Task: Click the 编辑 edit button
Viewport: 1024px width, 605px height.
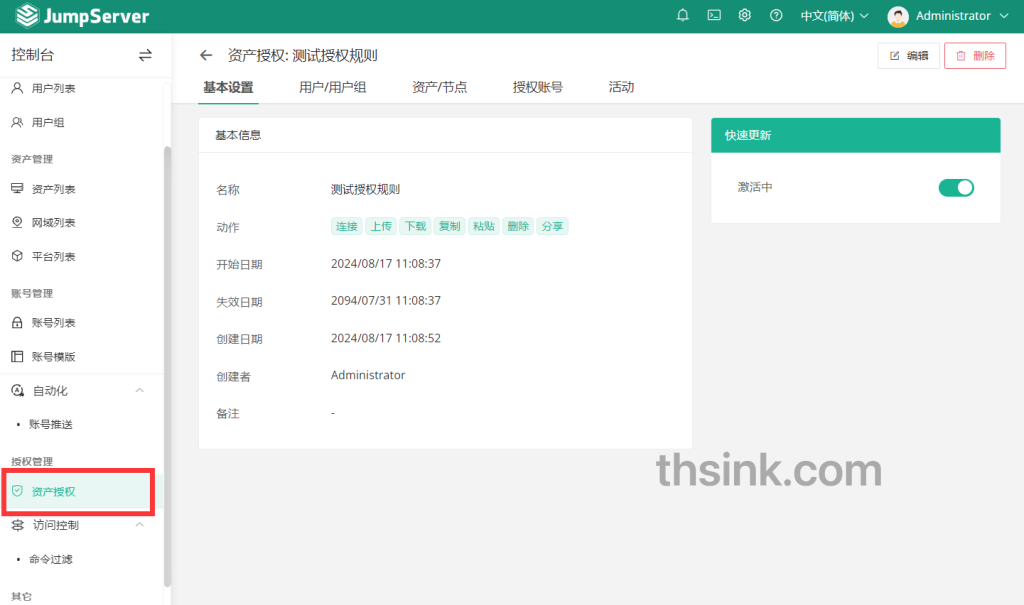Action: pyautogui.click(x=908, y=57)
